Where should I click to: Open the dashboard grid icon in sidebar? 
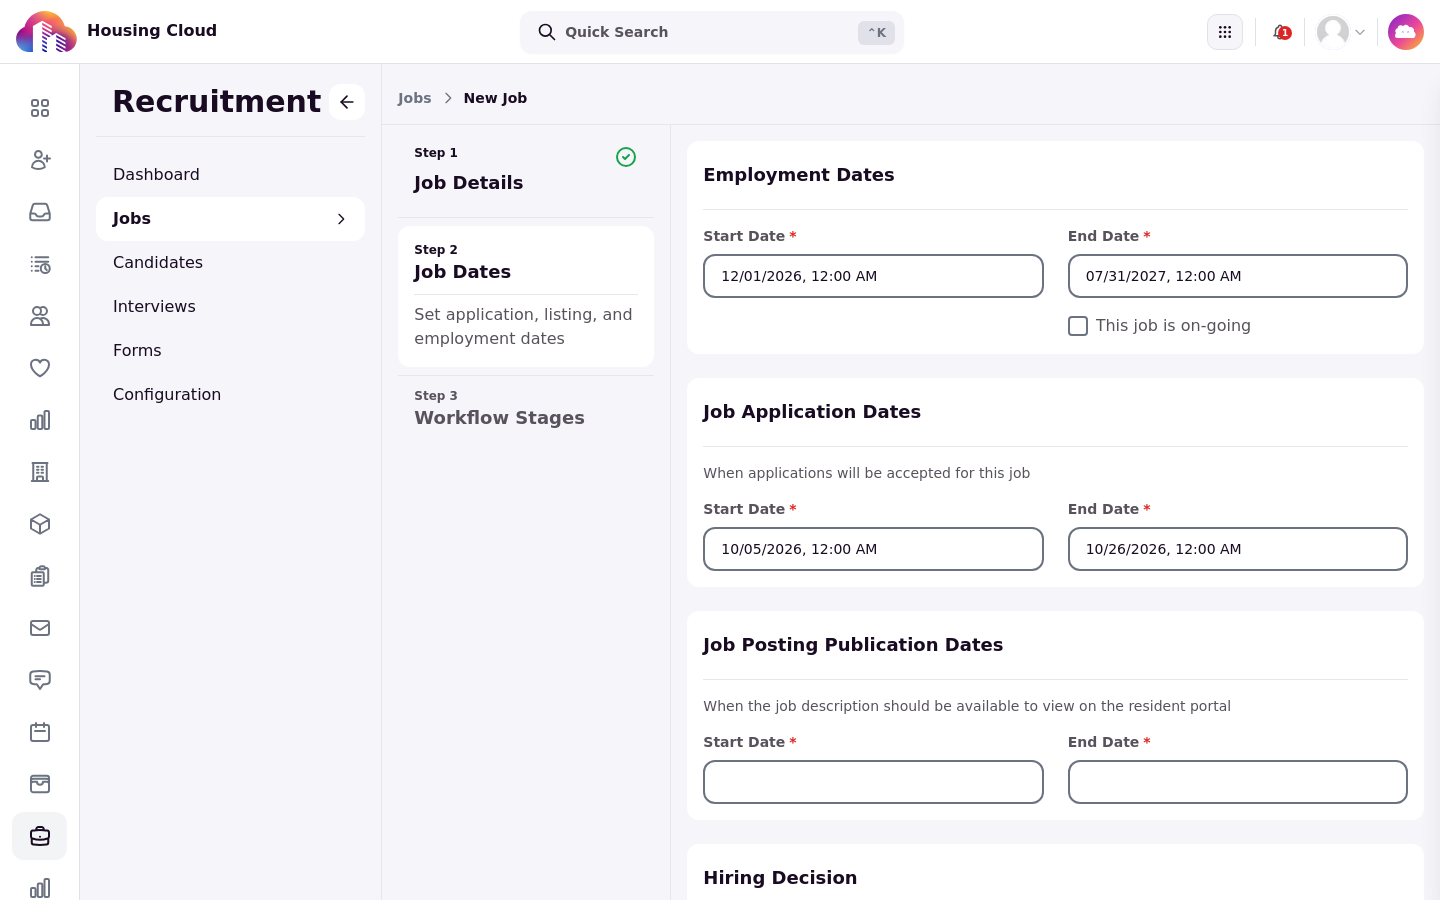pos(40,108)
